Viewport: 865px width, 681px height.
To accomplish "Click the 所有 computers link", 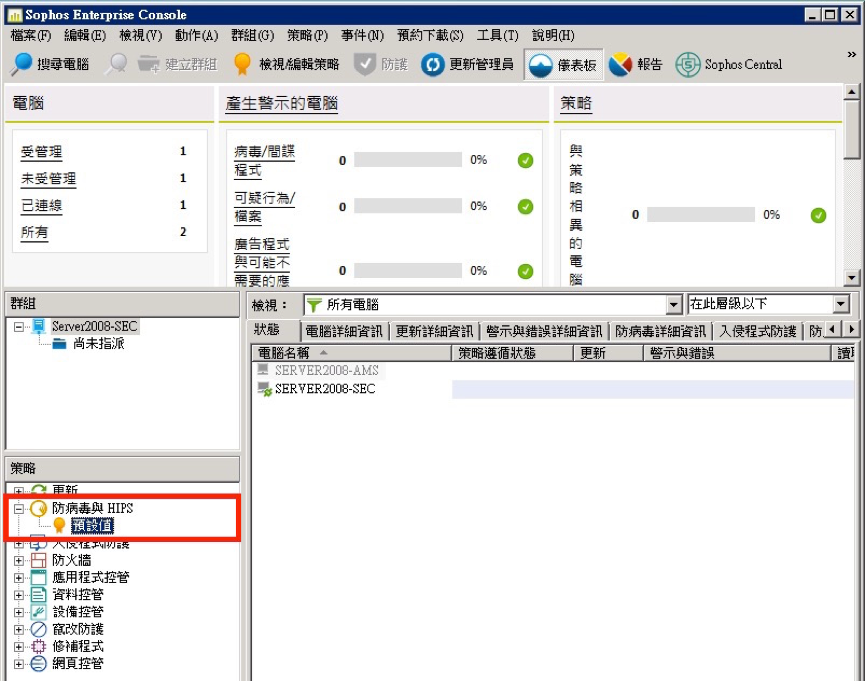I will pos(34,233).
